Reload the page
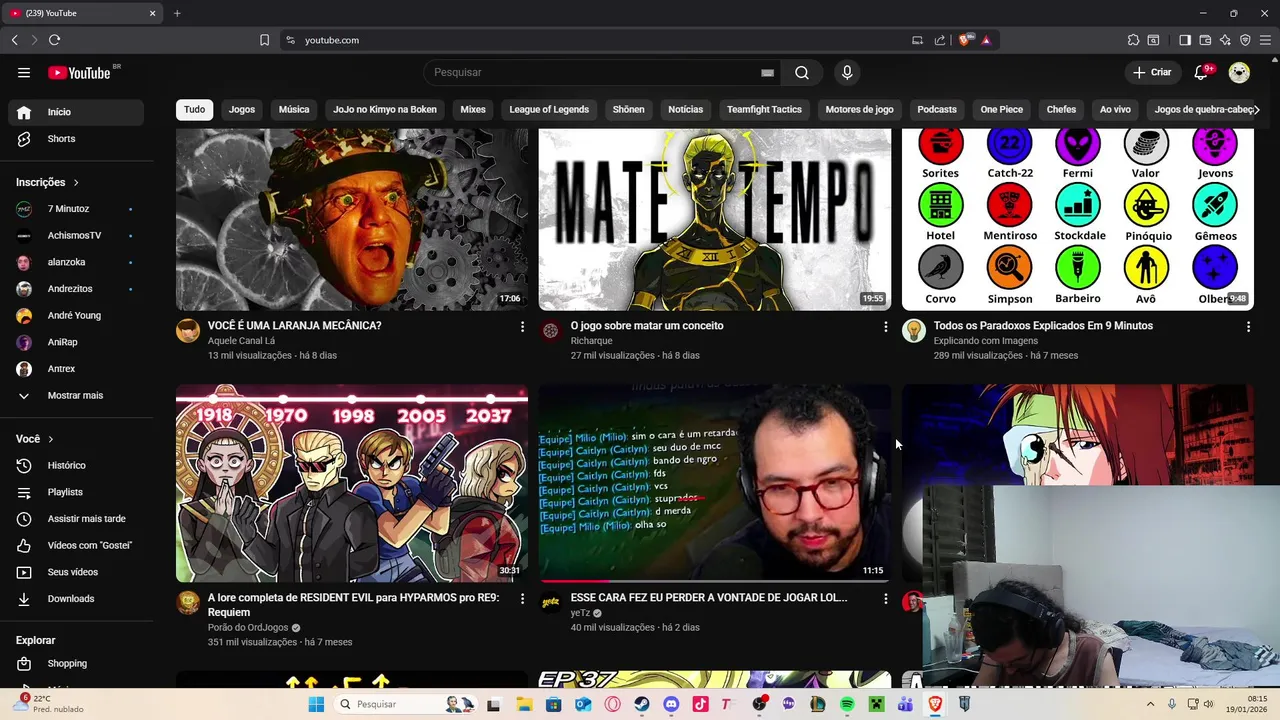Image resolution: width=1280 pixels, height=720 pixels. click(x=54, y=40)
